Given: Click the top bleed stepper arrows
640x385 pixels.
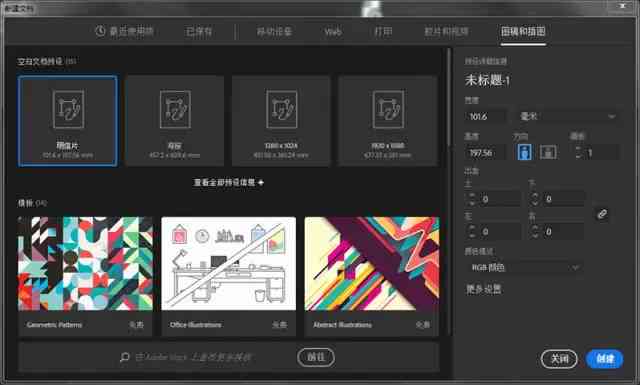Looking at the screenshot, I should click(x=472, y=199).
